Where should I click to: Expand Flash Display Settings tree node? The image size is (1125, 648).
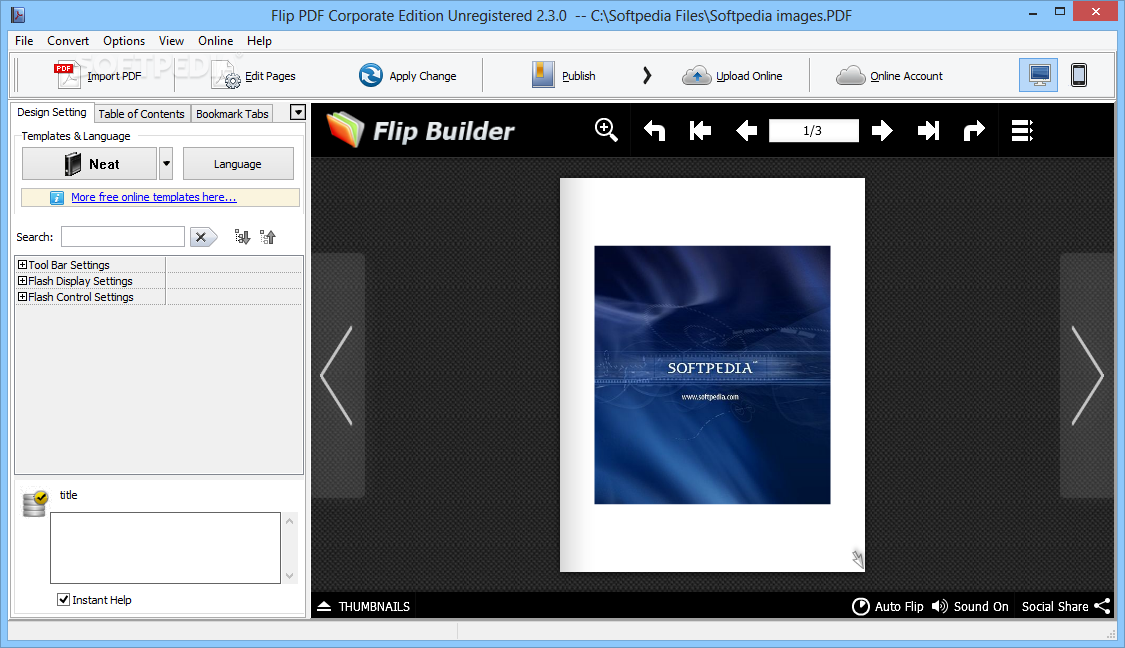(22, 281)
